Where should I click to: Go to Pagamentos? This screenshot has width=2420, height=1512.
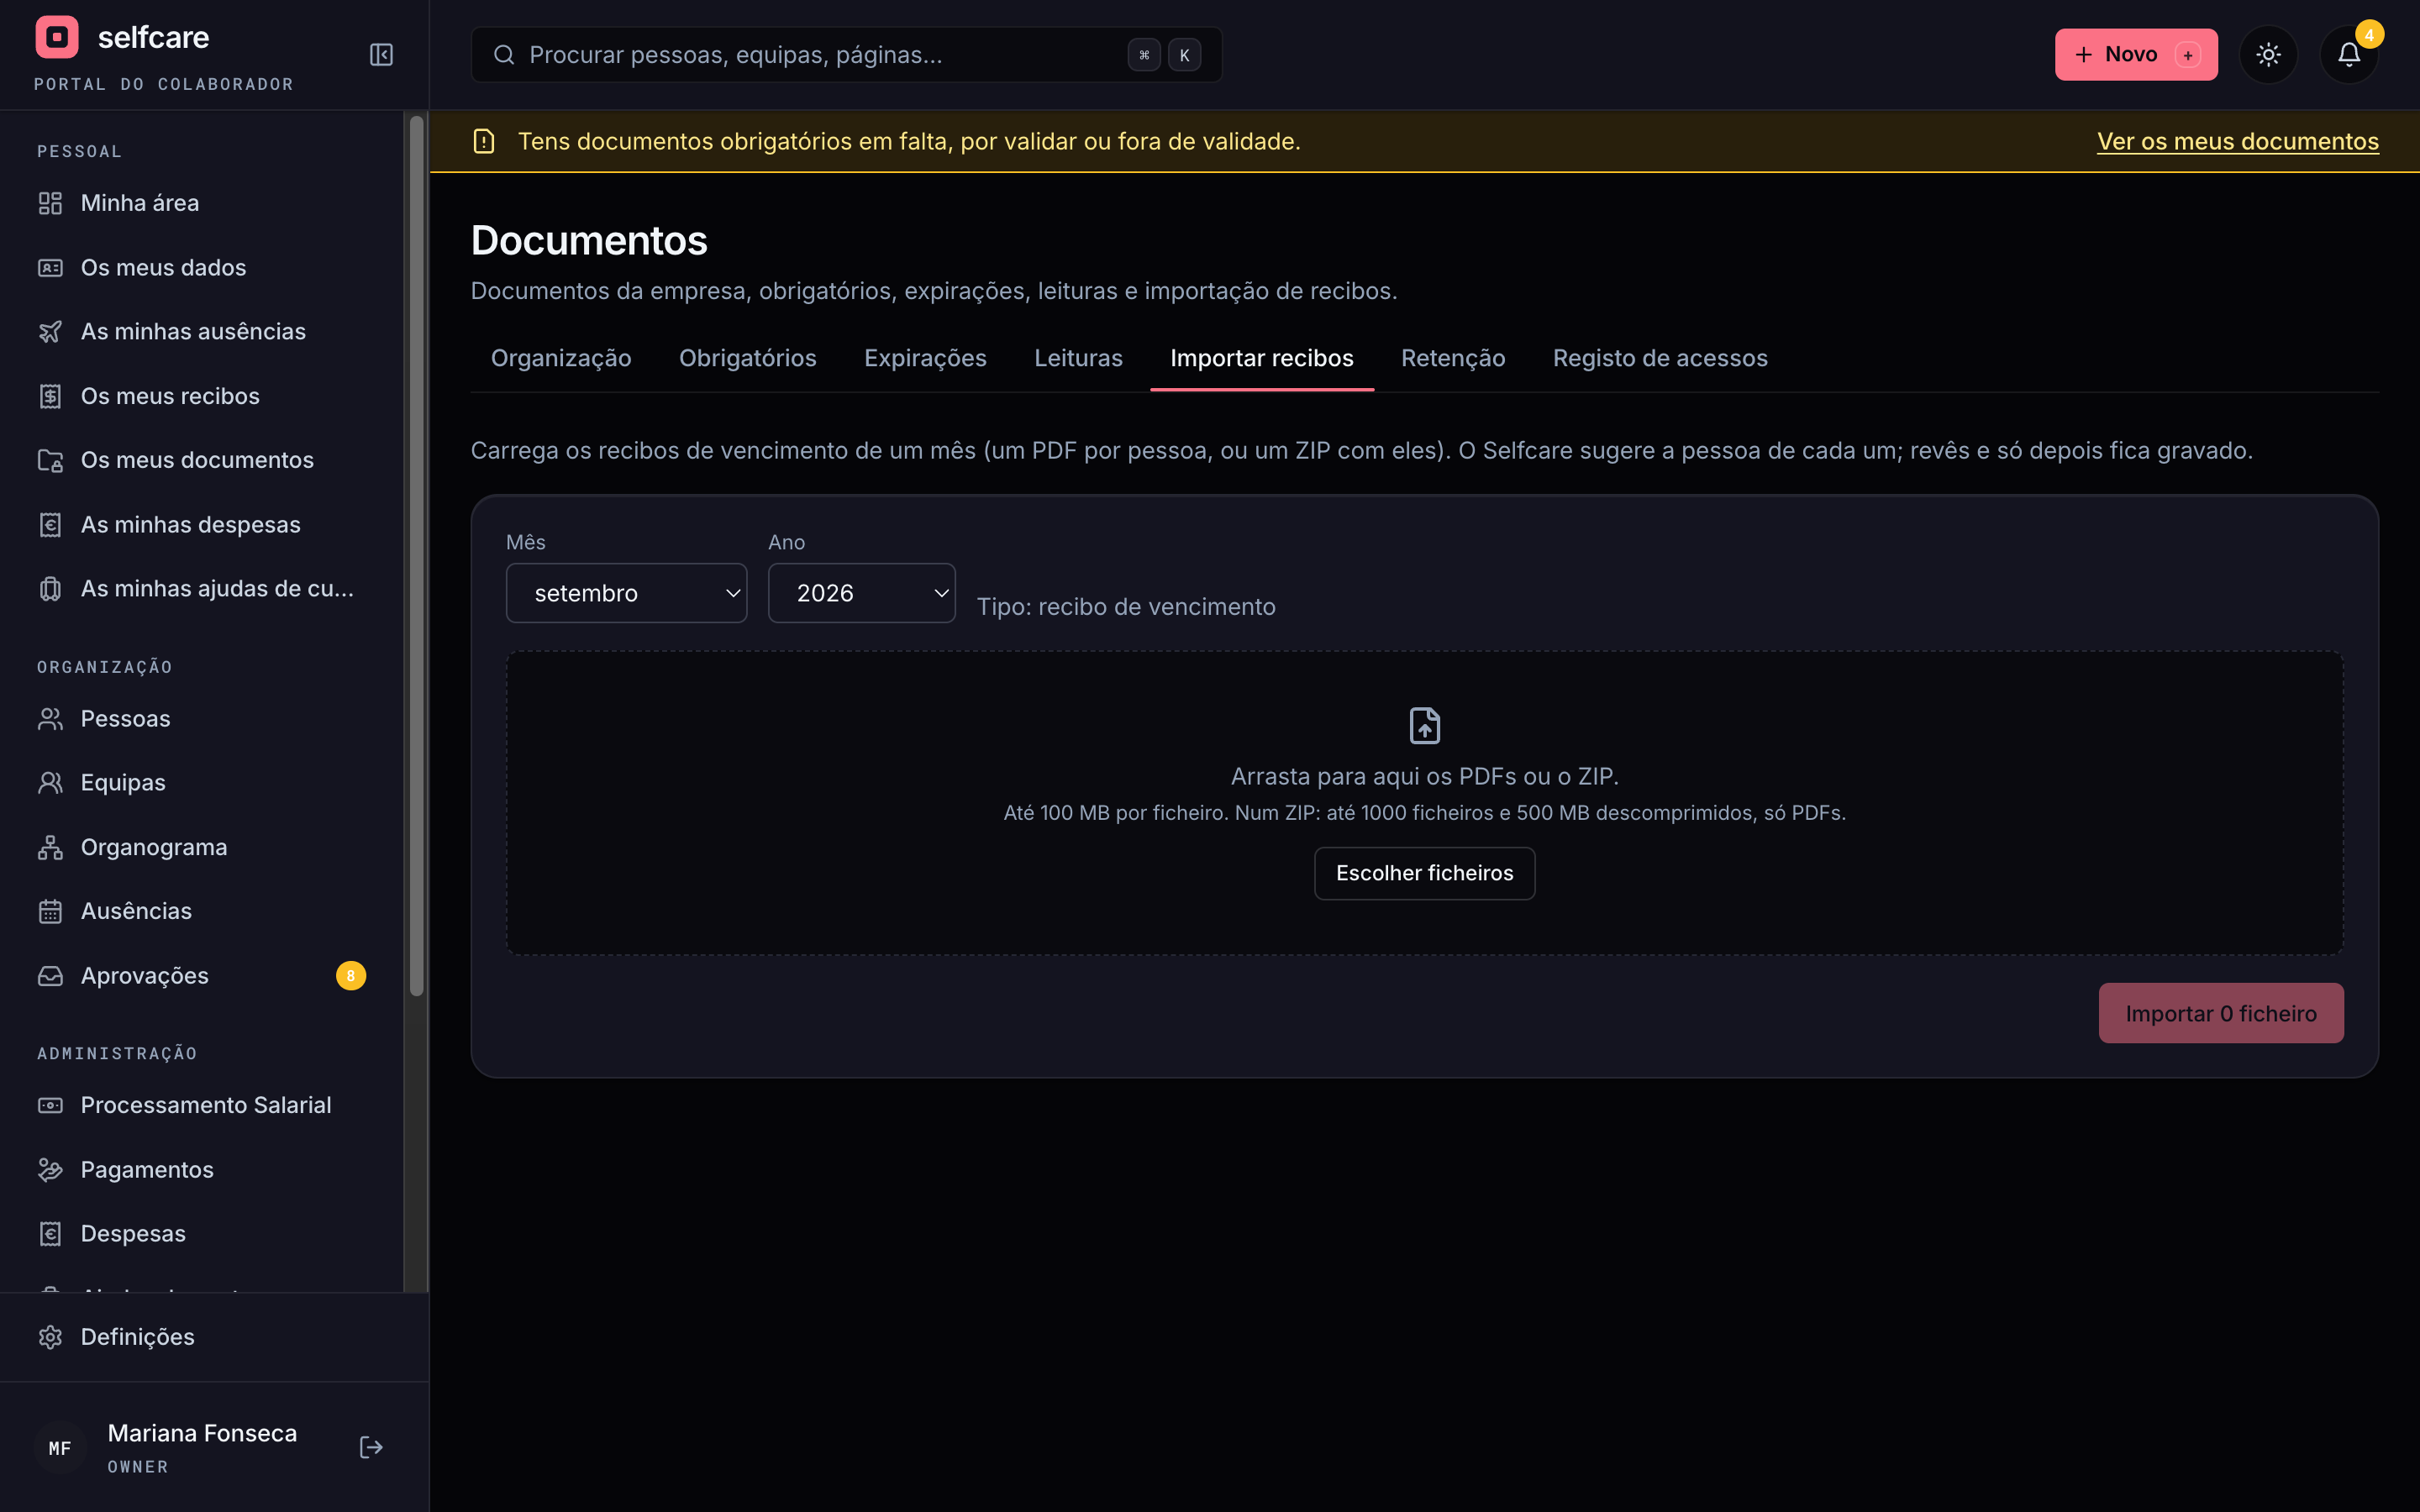coord(202,1169)
